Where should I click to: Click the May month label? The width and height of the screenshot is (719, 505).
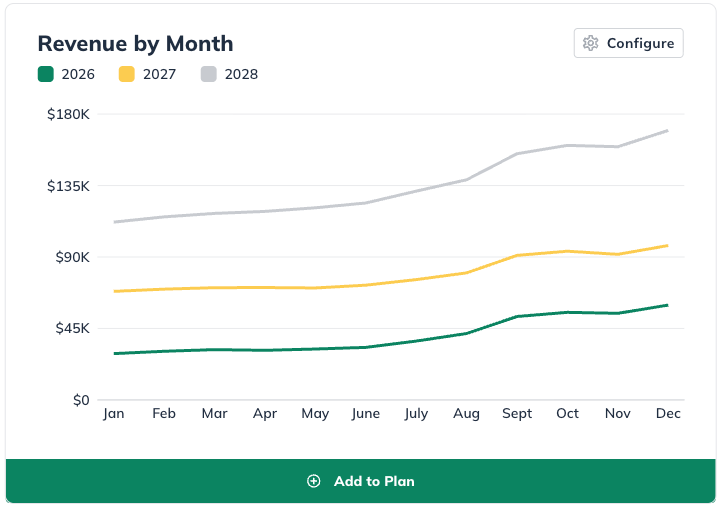point(315,414)
